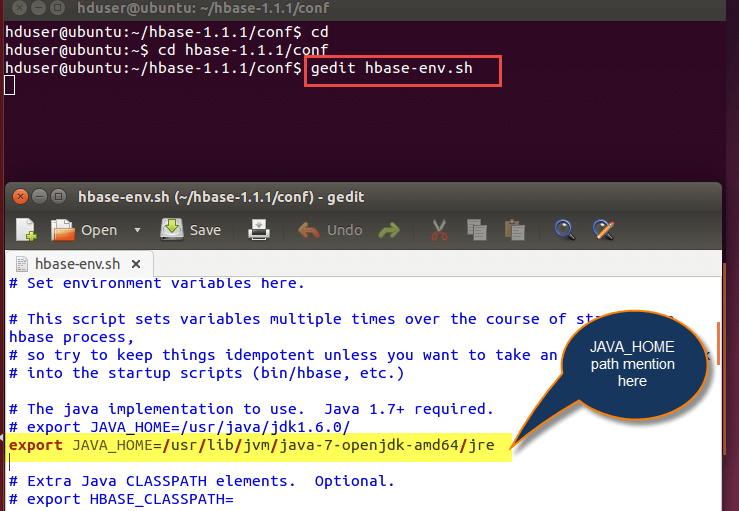Screen dimensions: 739x511
Task: Expand the Open recent files dropdown arrow
Action: pos(137,230)
